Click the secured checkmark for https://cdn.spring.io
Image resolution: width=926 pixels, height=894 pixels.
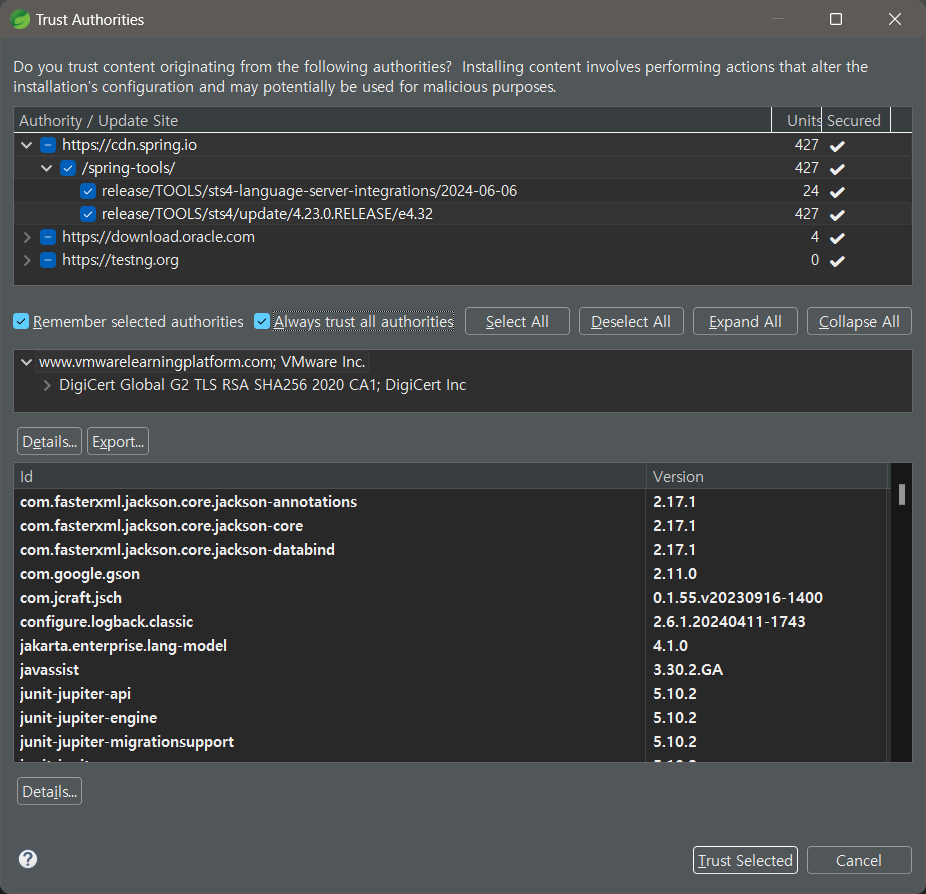[837, 146]
